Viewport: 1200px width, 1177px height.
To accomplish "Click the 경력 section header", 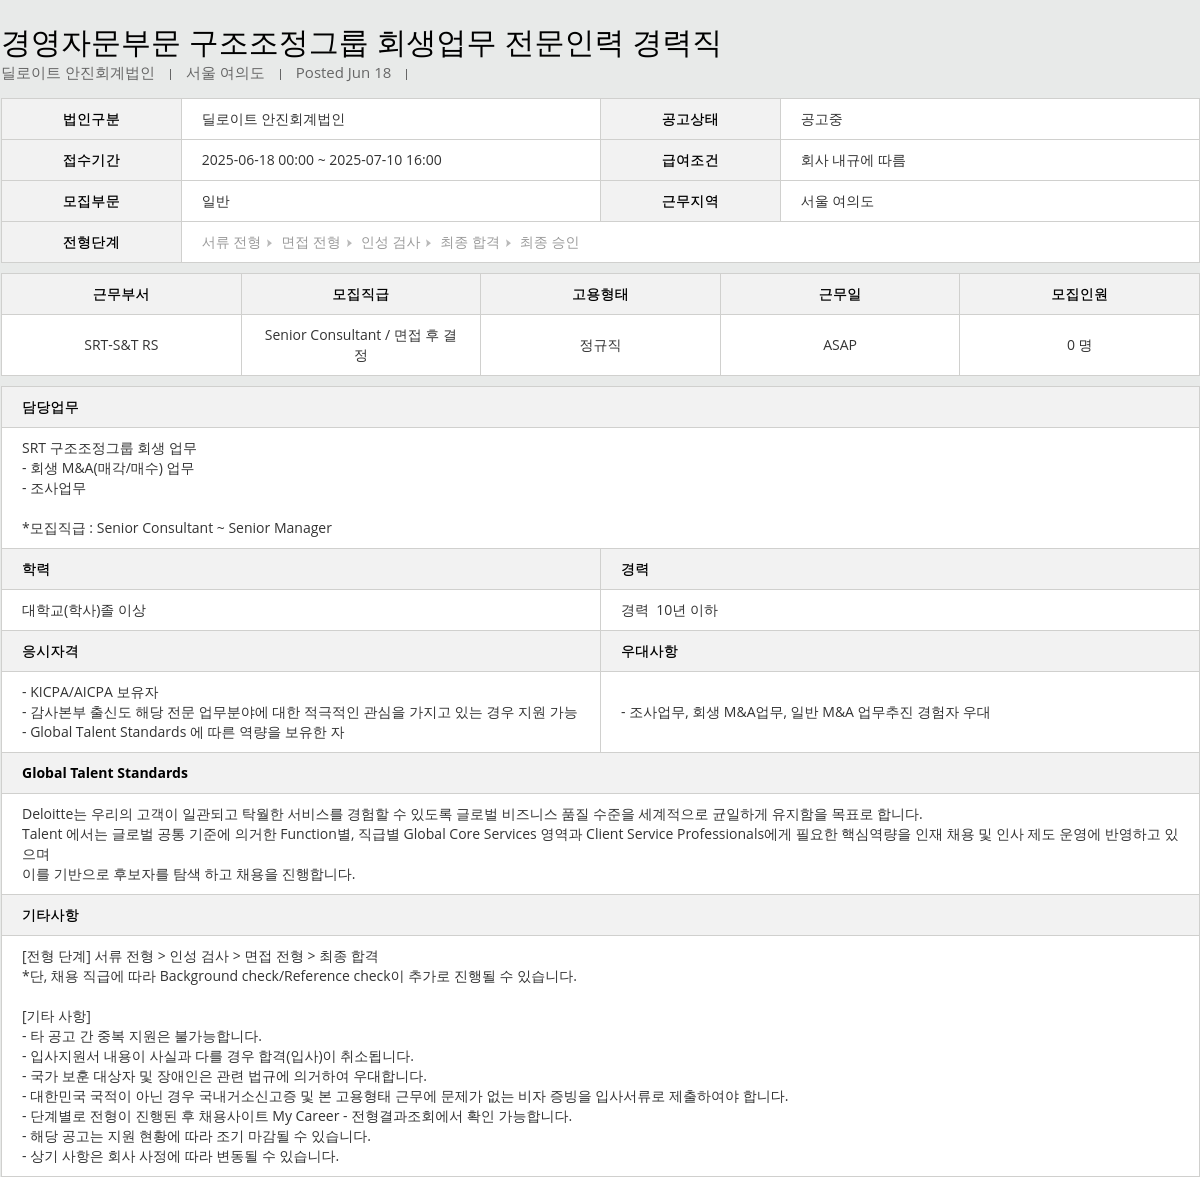I will (900, 569).
